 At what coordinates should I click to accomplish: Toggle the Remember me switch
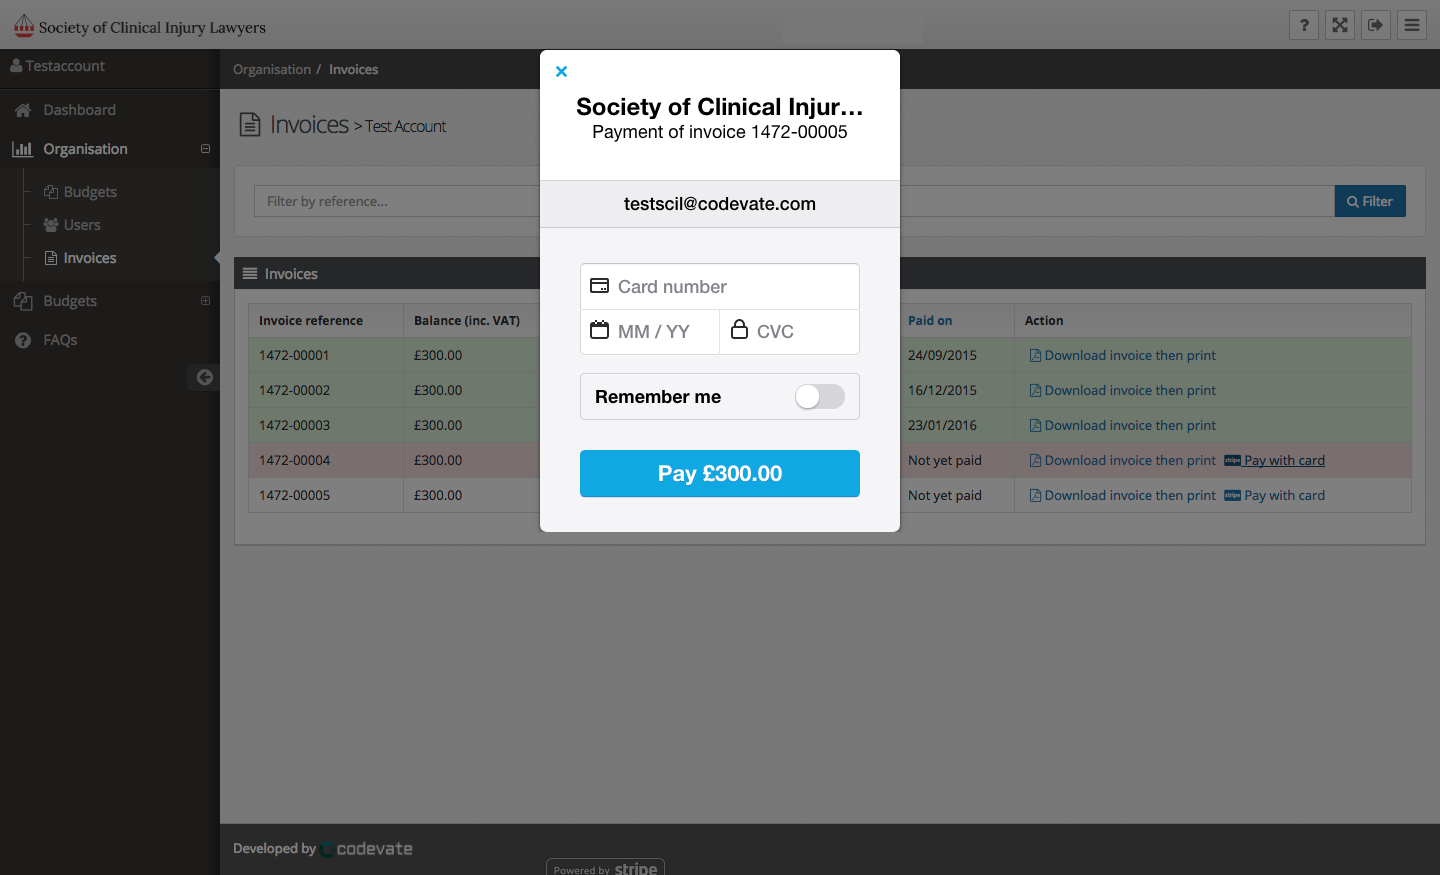[820, 397]
